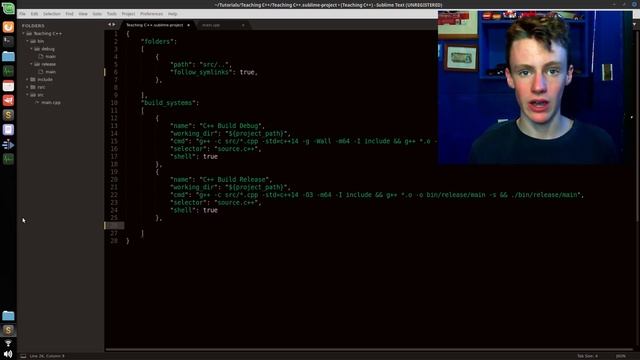Open the blue files folder near dock top

pos(8,56)
